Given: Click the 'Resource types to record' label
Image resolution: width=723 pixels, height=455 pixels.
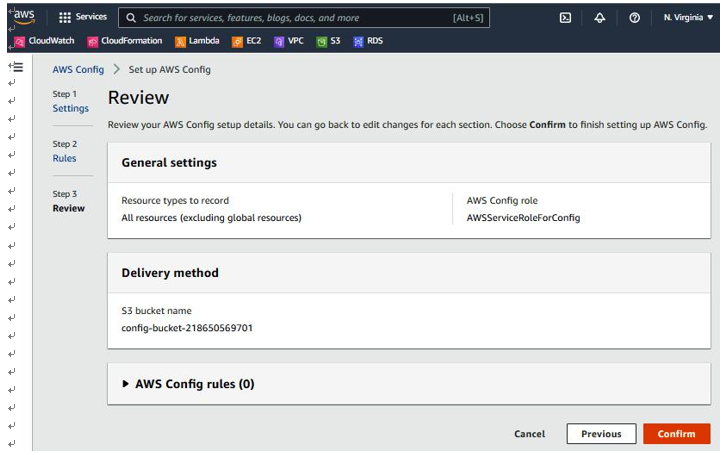Looking at the screenshot, I should click(175, 201).
